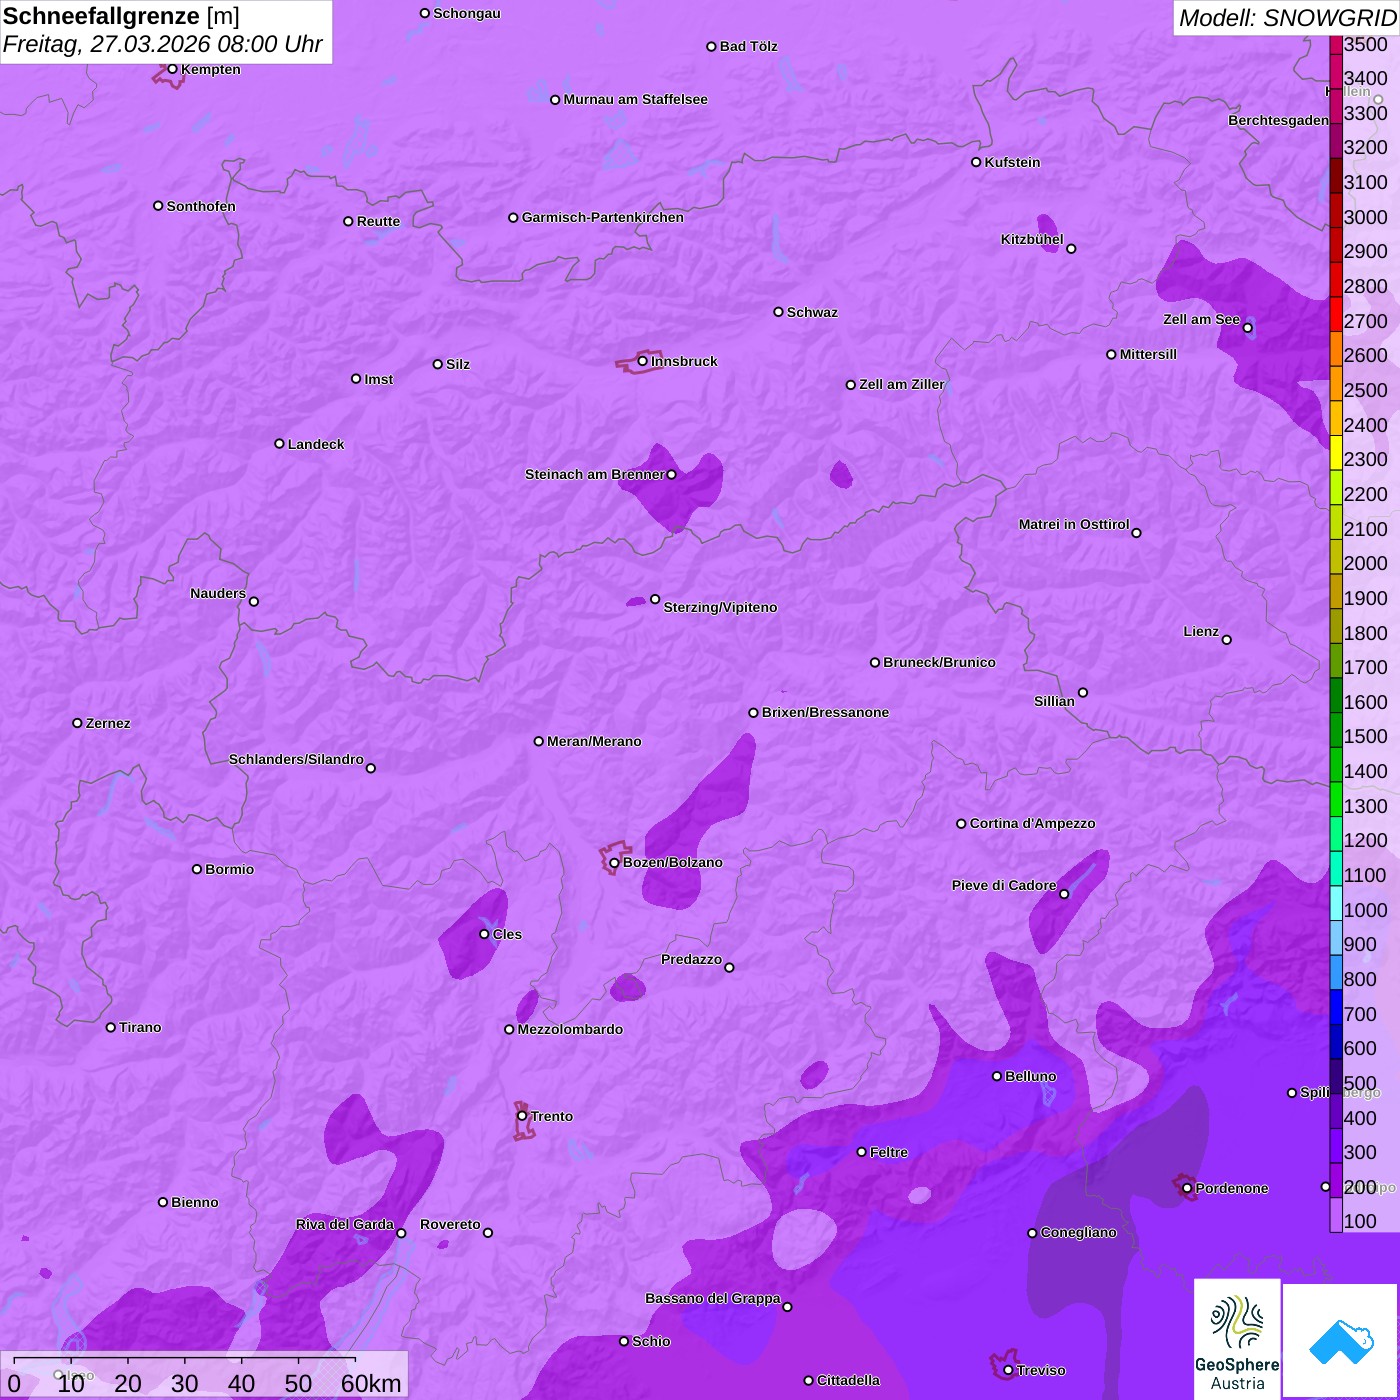1400x1400 pixels.
Task: Click the Pordenone city marker dot
Action: click(1187, 1188)
